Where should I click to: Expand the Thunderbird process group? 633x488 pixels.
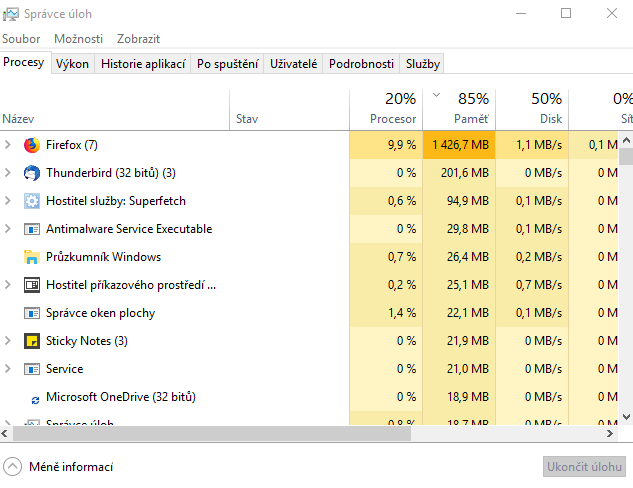(x=8, y=173)
